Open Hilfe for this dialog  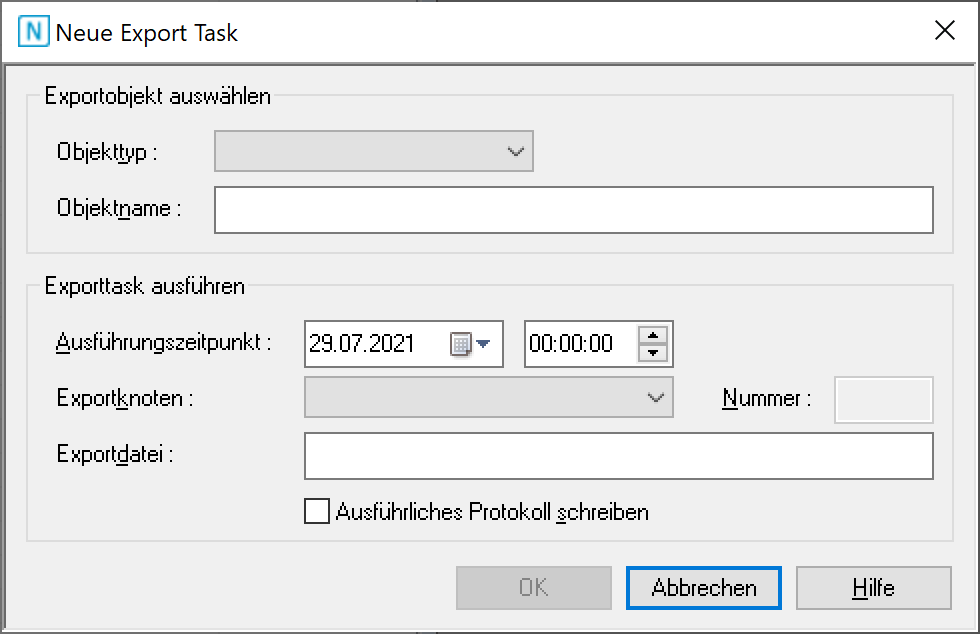(x=873, y=588)
